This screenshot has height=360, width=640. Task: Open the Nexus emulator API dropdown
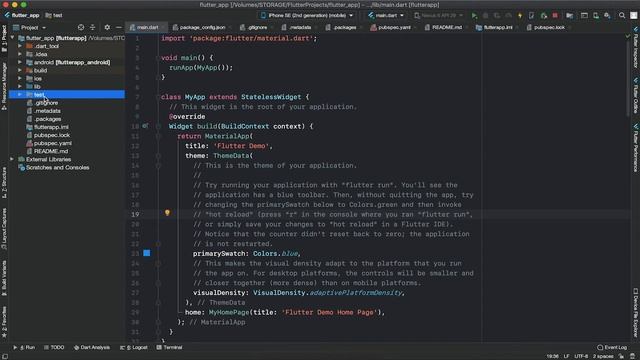click(439, 16)
